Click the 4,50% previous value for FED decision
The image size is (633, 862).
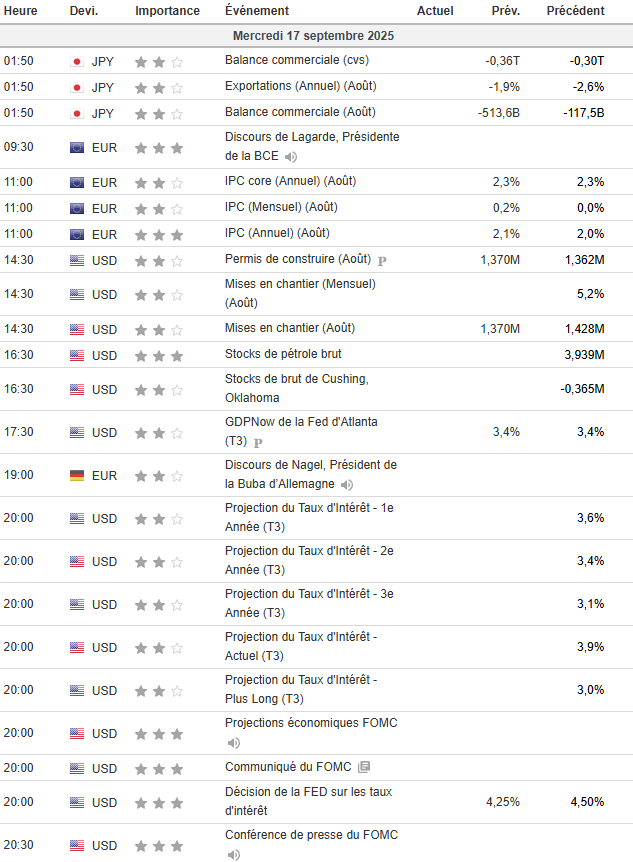[x=587, y=802]
